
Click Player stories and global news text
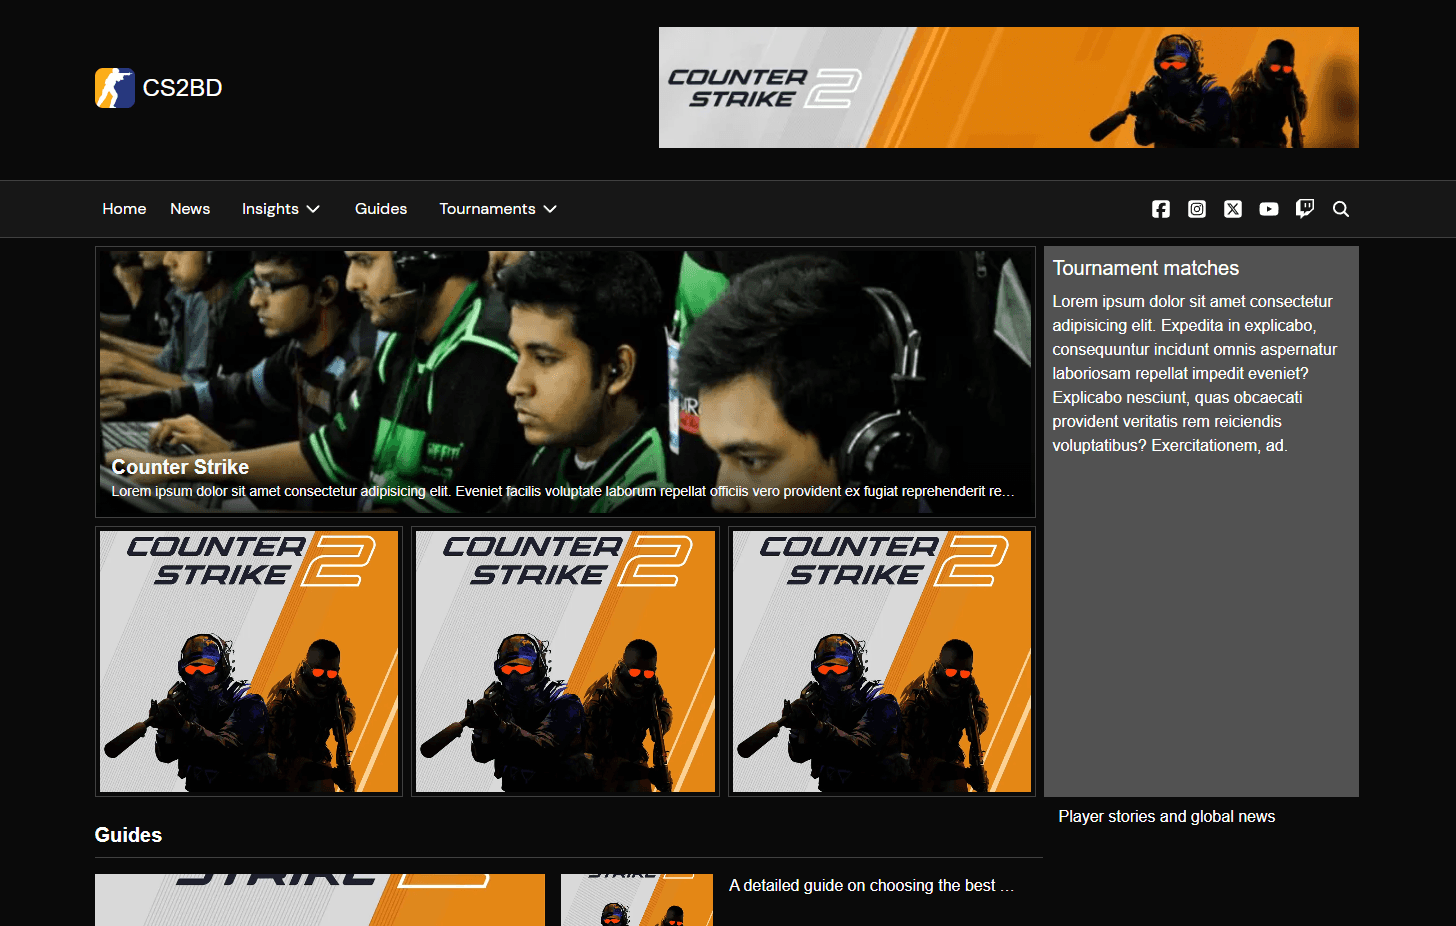pos(1167,817)
